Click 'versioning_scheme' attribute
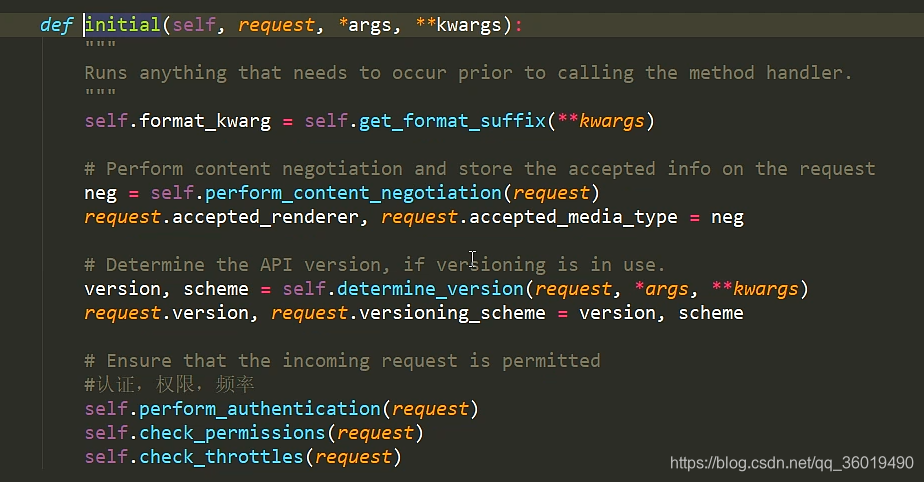 452,313
